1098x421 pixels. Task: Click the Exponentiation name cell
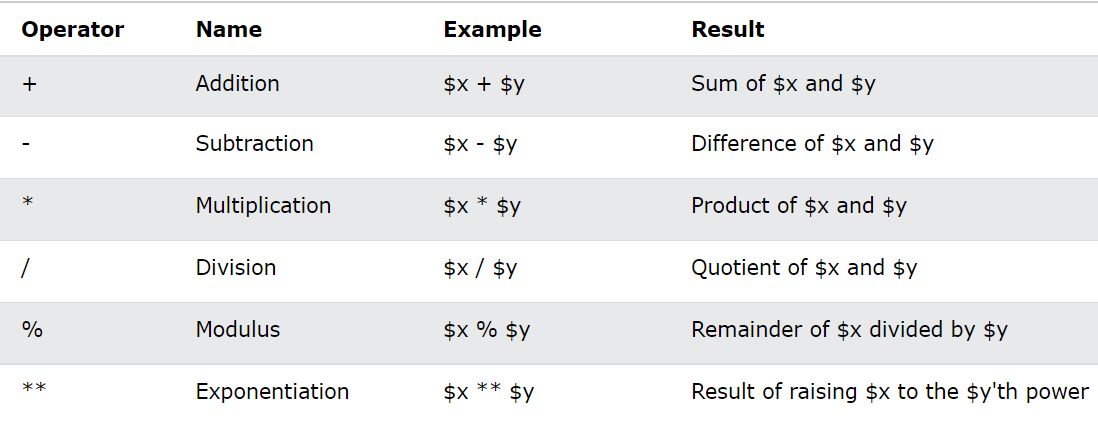tap(272, 392)
